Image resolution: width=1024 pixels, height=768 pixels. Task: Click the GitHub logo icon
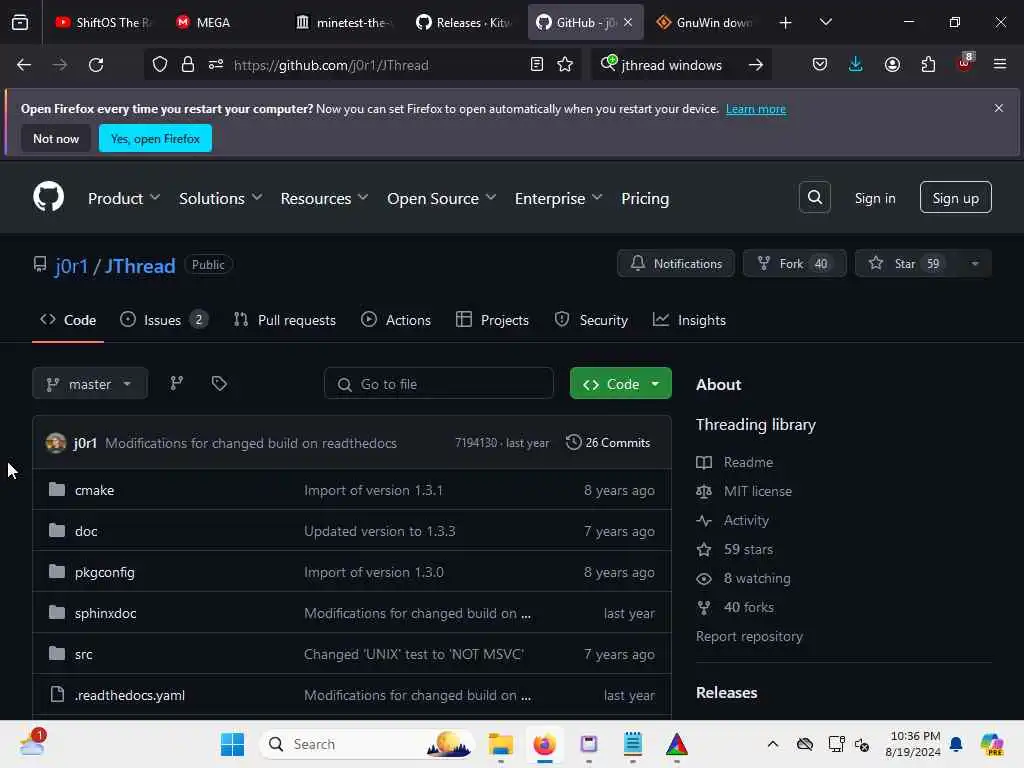48,197
